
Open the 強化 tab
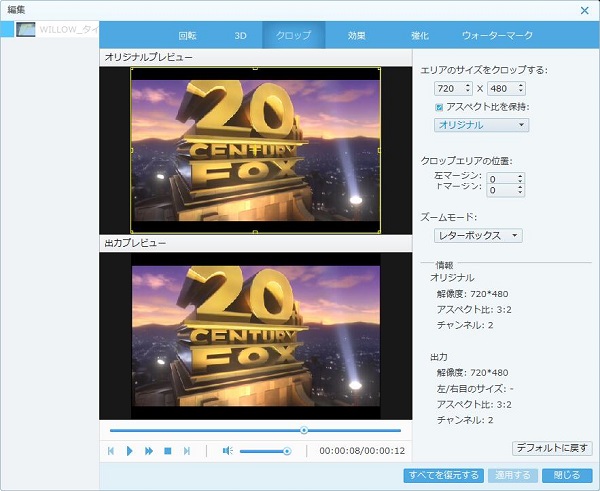point(420,36)
